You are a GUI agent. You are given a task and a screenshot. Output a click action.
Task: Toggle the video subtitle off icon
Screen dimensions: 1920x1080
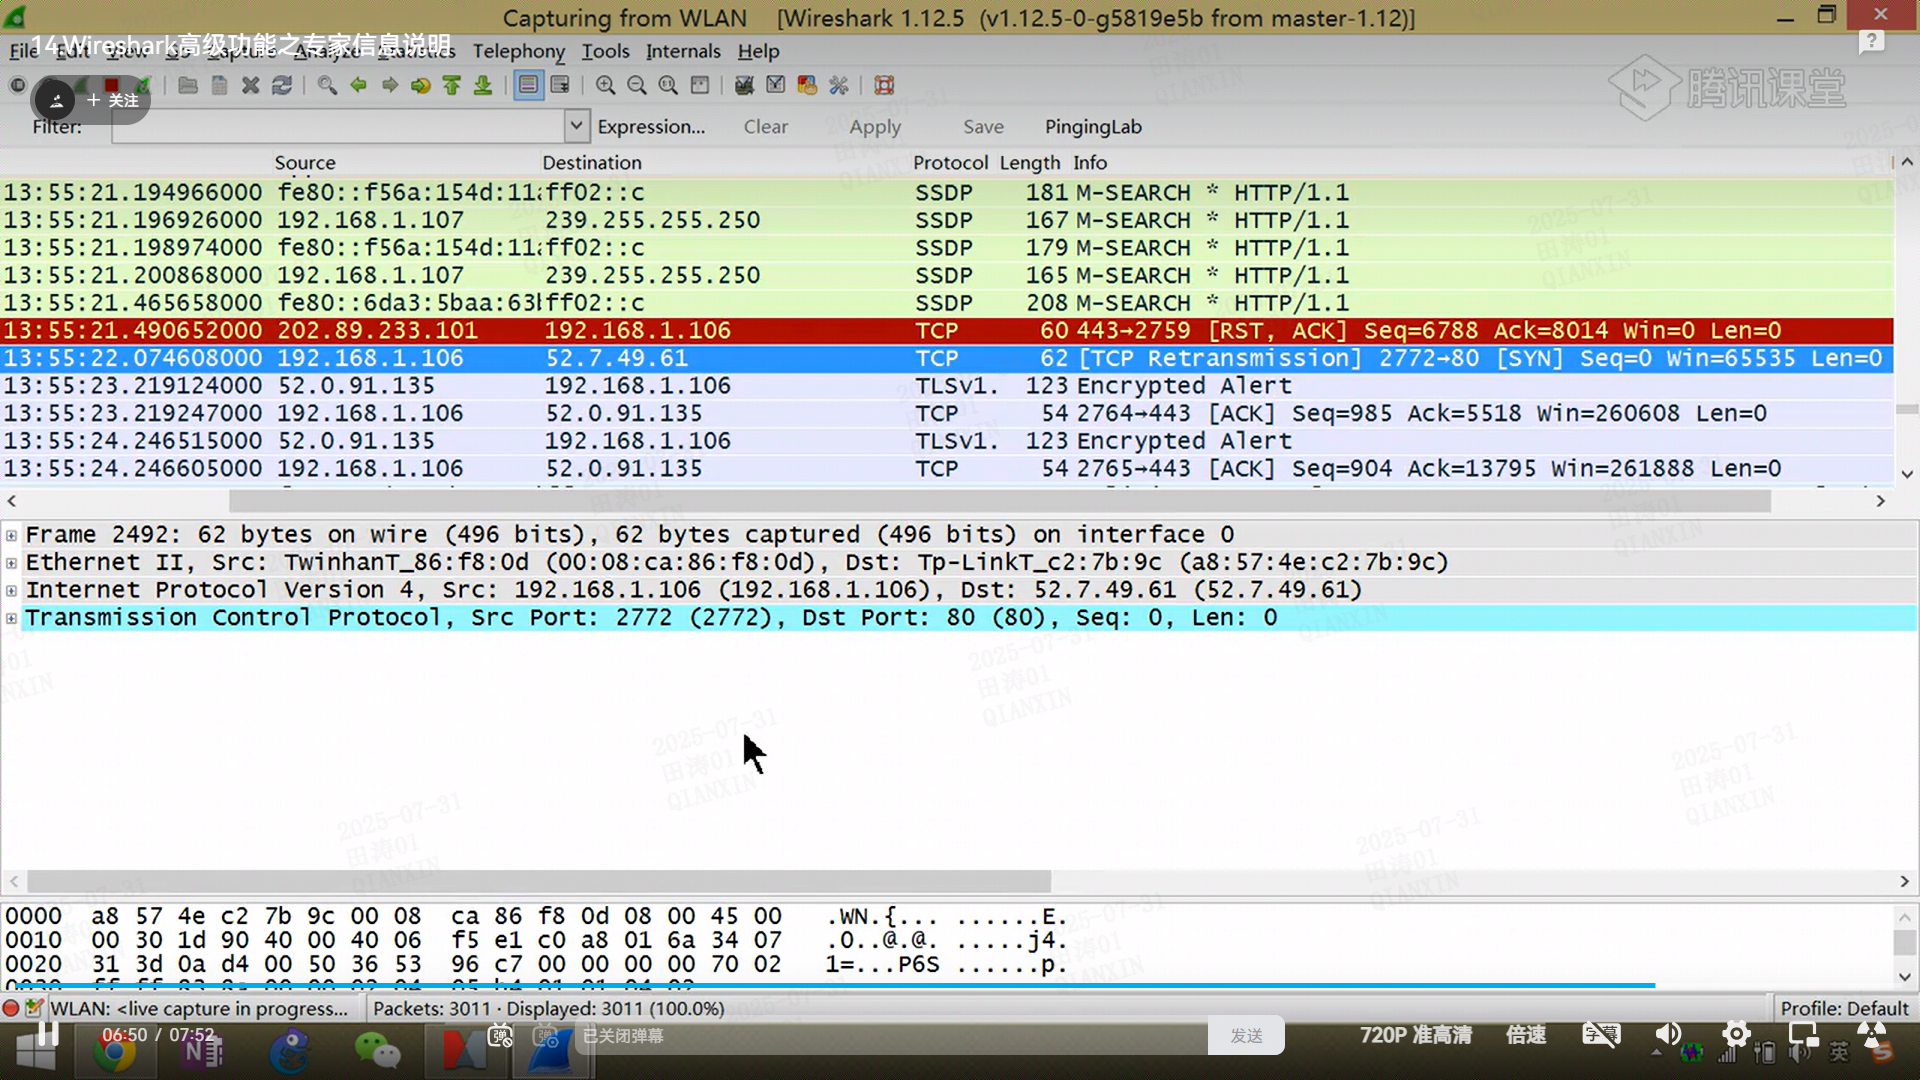pos(1600,1035)
